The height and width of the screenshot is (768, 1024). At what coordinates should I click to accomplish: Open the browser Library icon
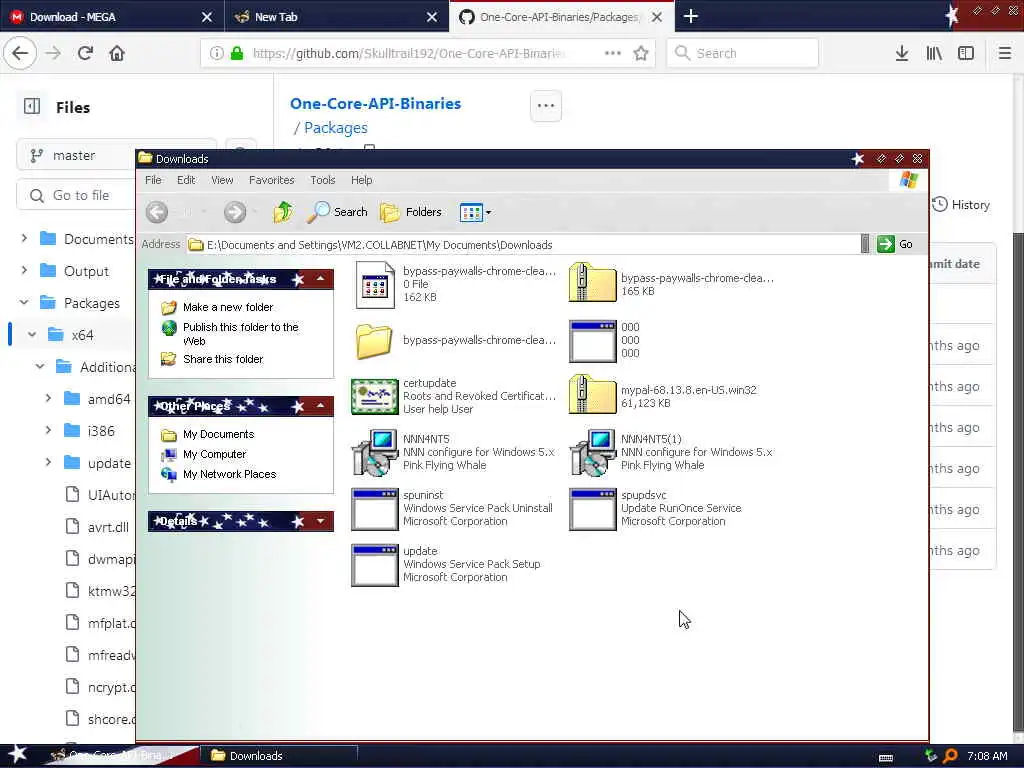tap(934, 53)
